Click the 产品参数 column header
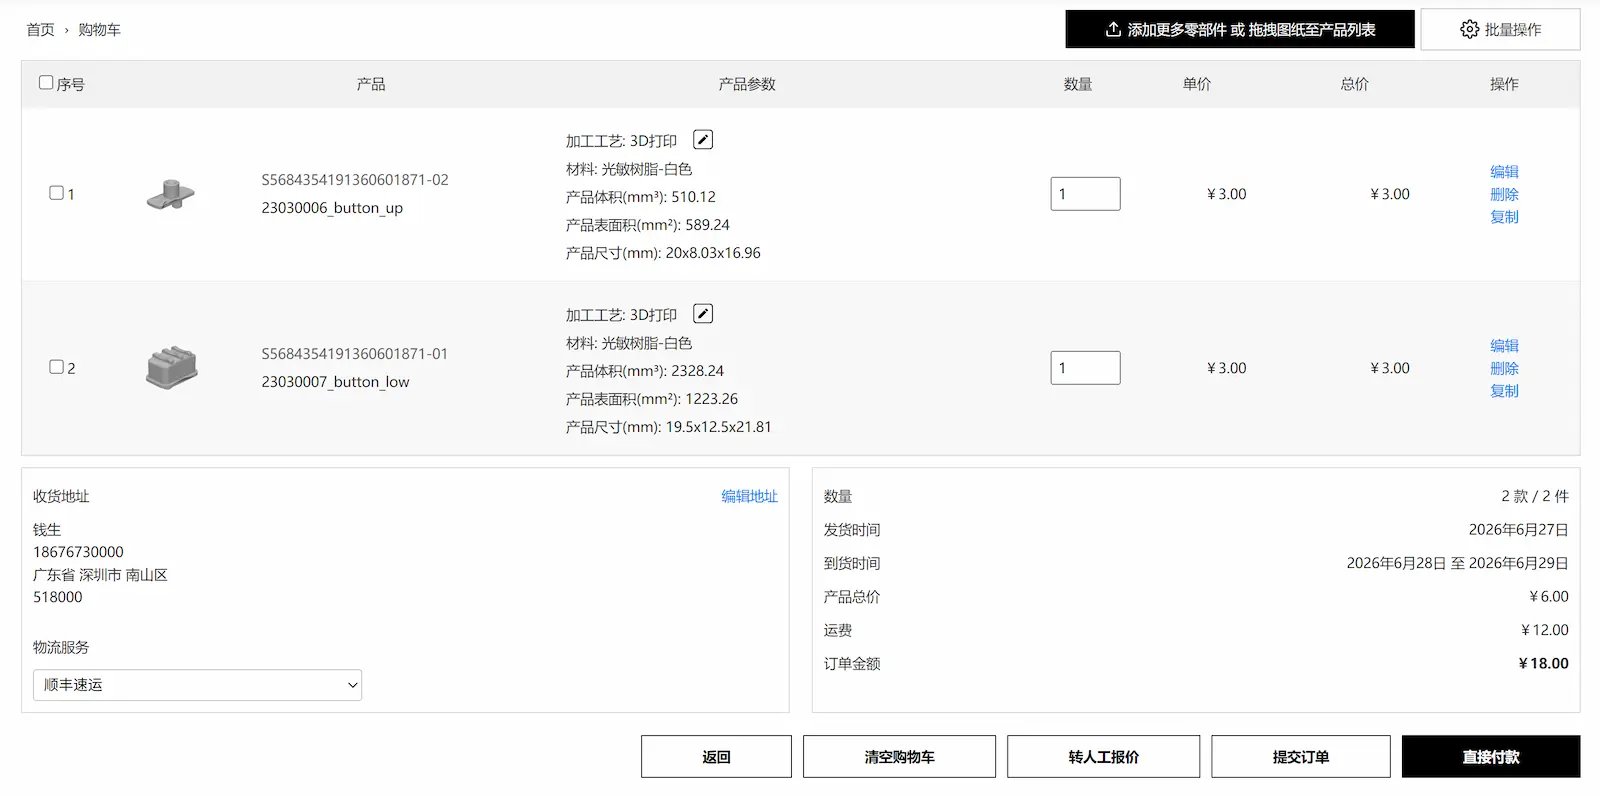Viewport: 1600px width, 796px height. [x=747, y=84]
